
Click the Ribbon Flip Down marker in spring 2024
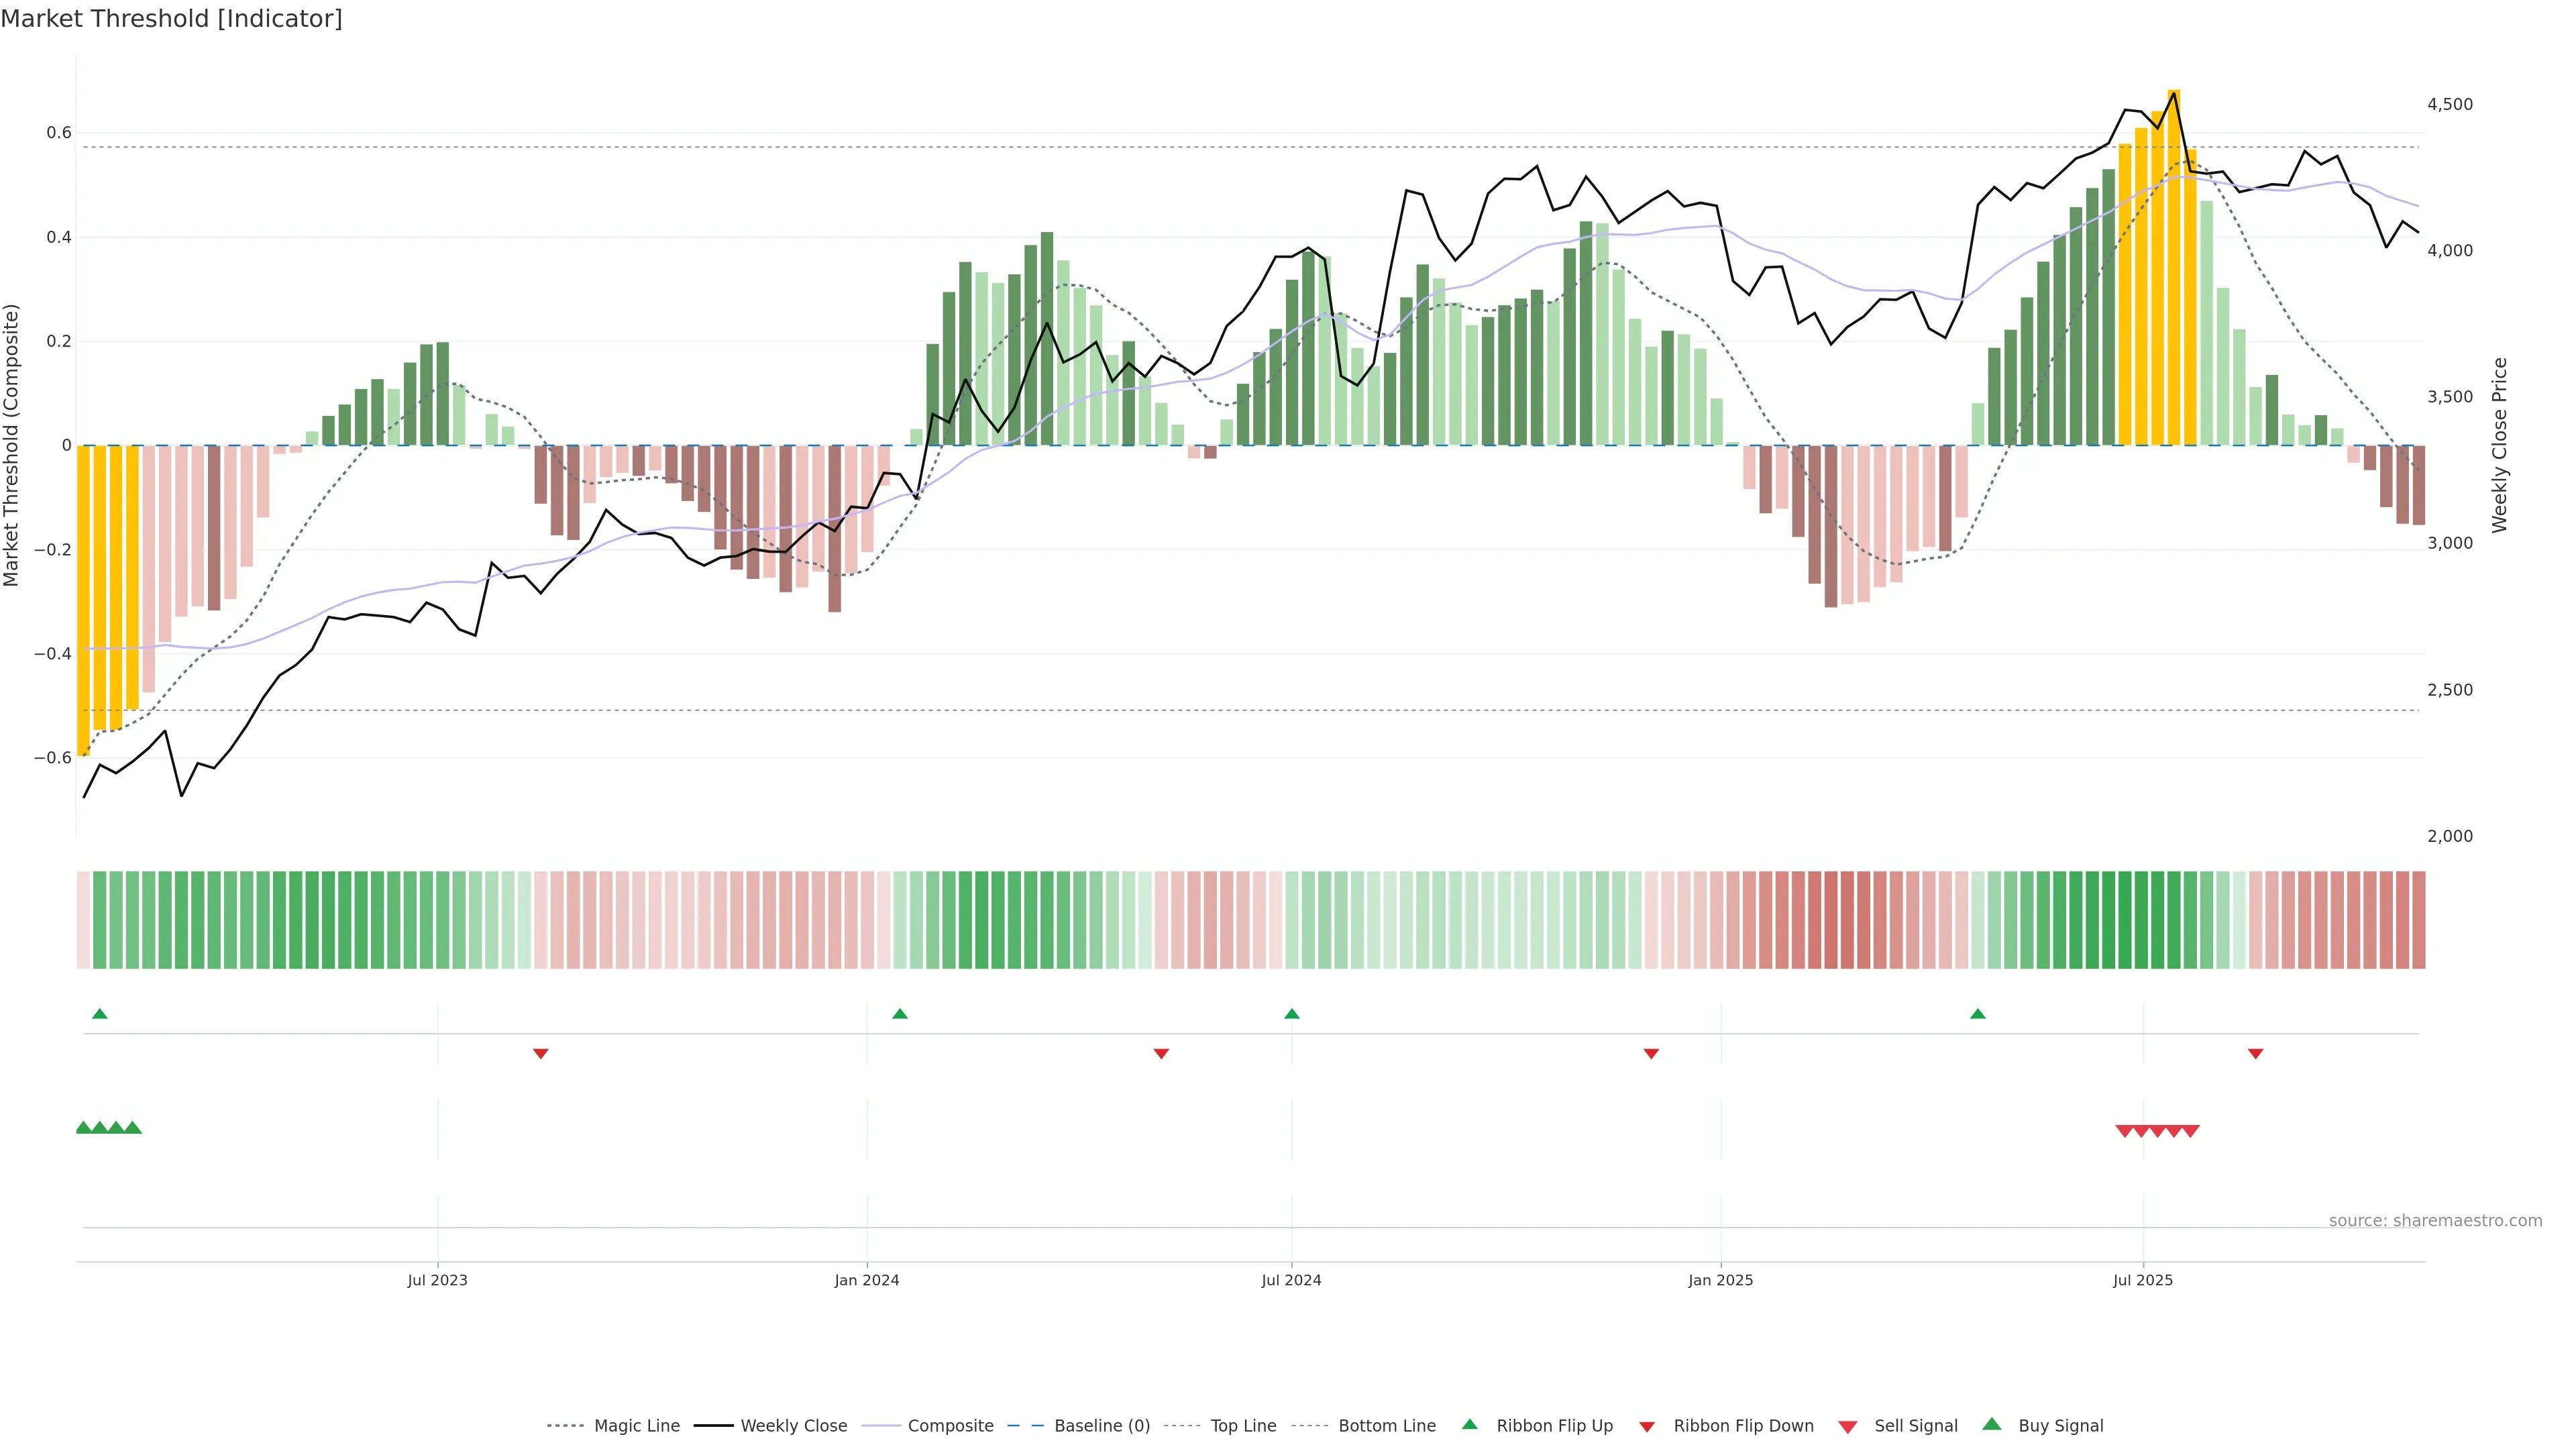coord(1161,1053)
